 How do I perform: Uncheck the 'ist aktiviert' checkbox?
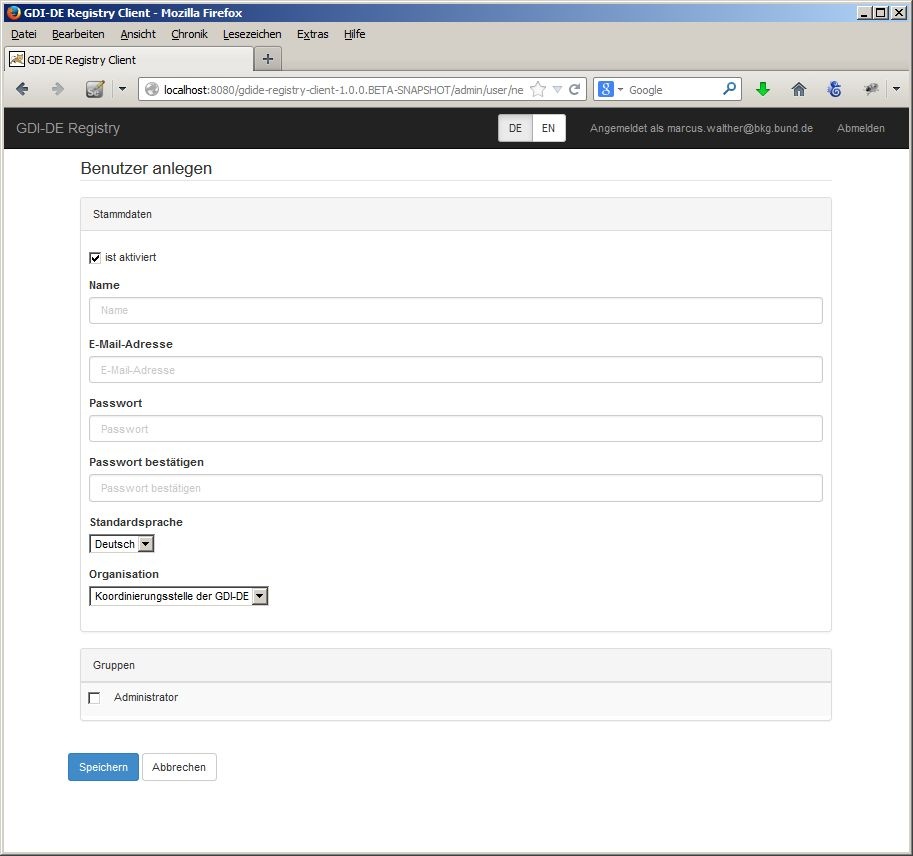[95, 258]
